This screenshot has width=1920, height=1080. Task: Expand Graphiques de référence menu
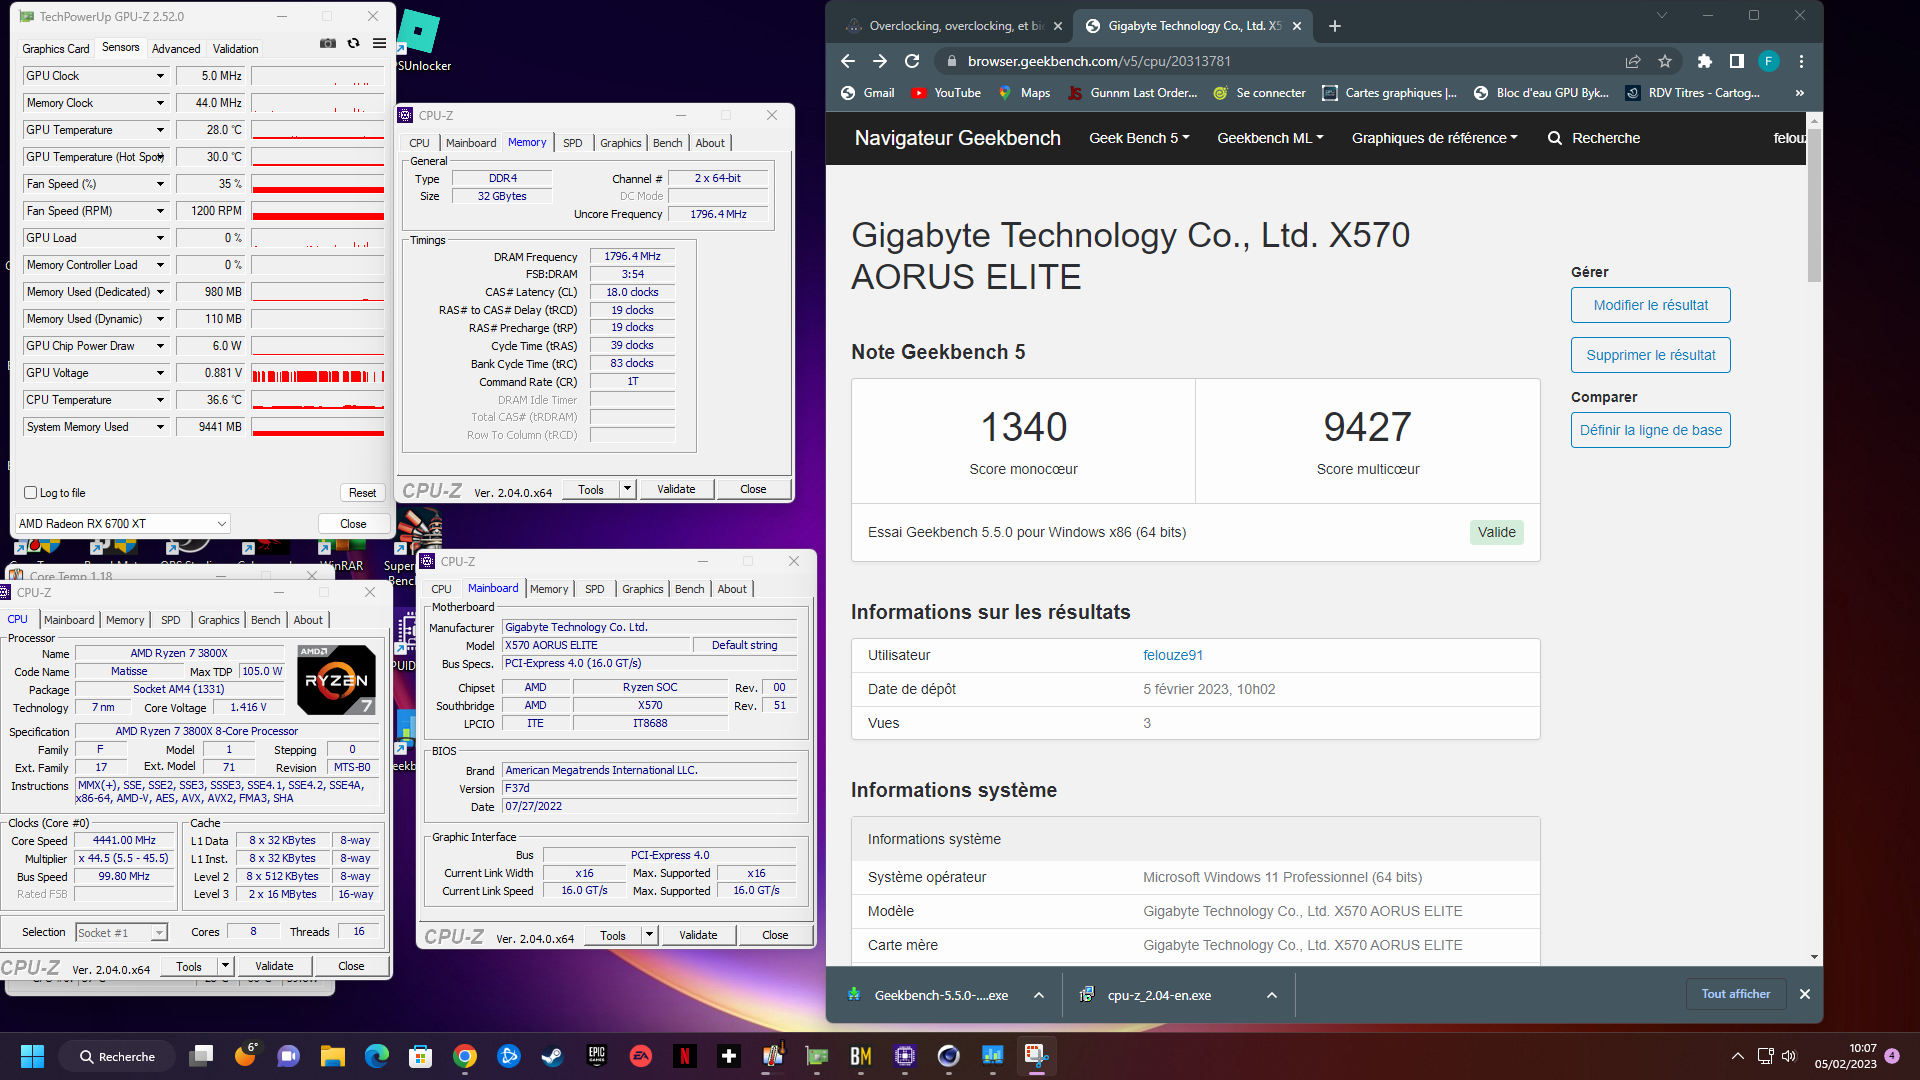[1434, 138]
